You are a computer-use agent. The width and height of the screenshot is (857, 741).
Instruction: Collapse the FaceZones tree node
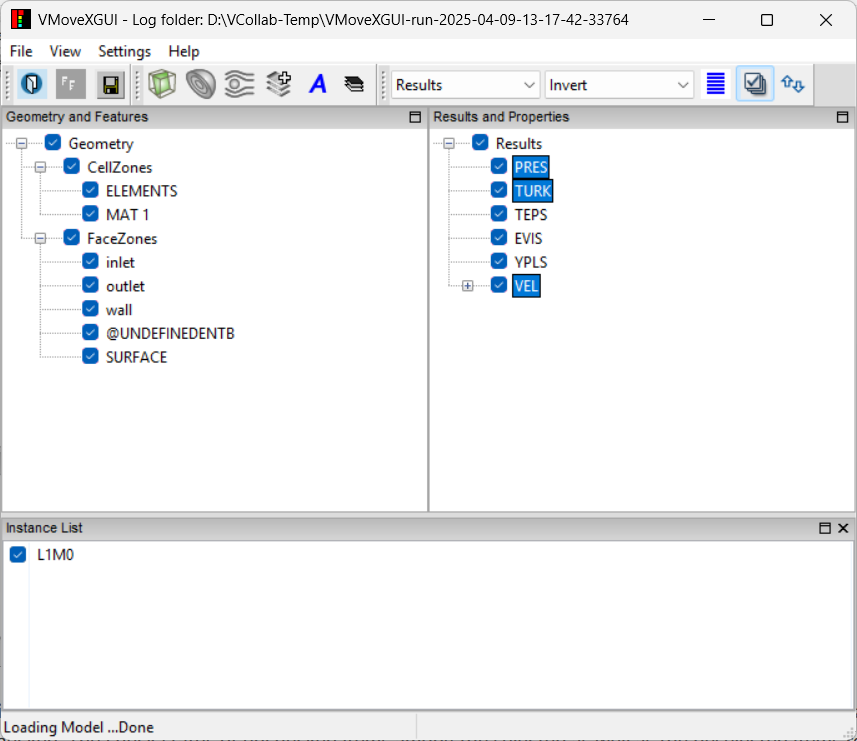tap(40, 238)
